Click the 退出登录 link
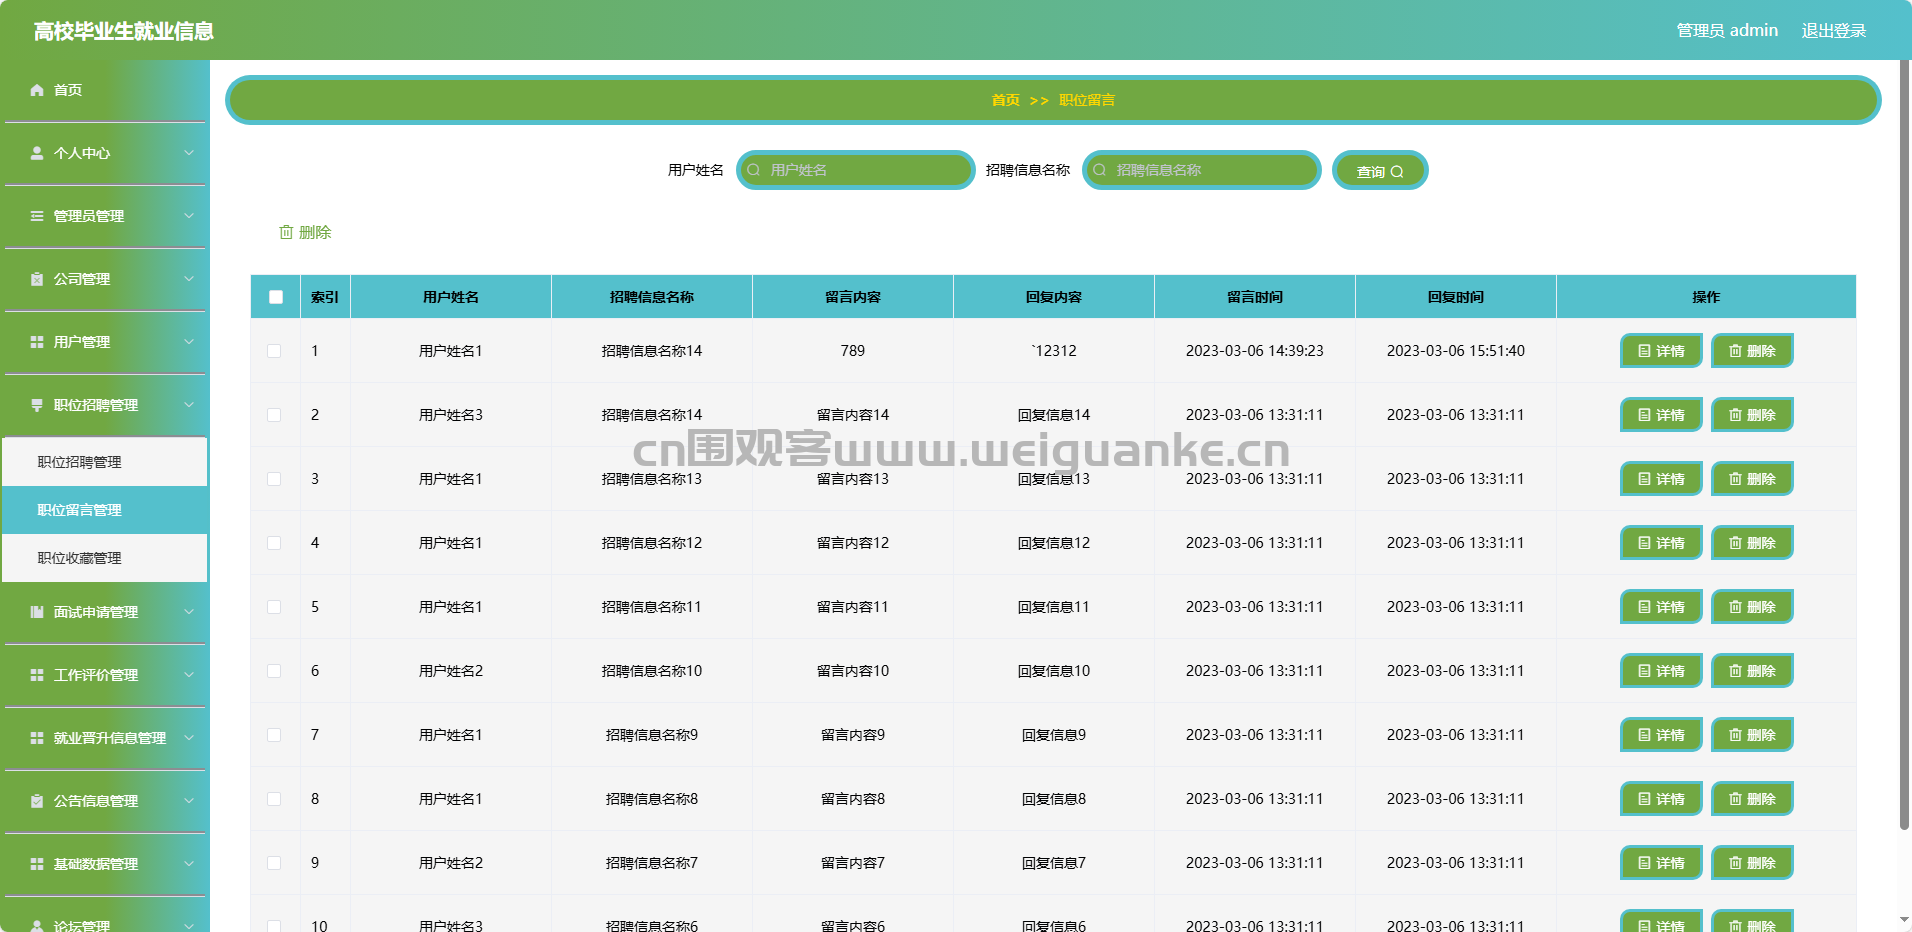 coord(1834,31)
